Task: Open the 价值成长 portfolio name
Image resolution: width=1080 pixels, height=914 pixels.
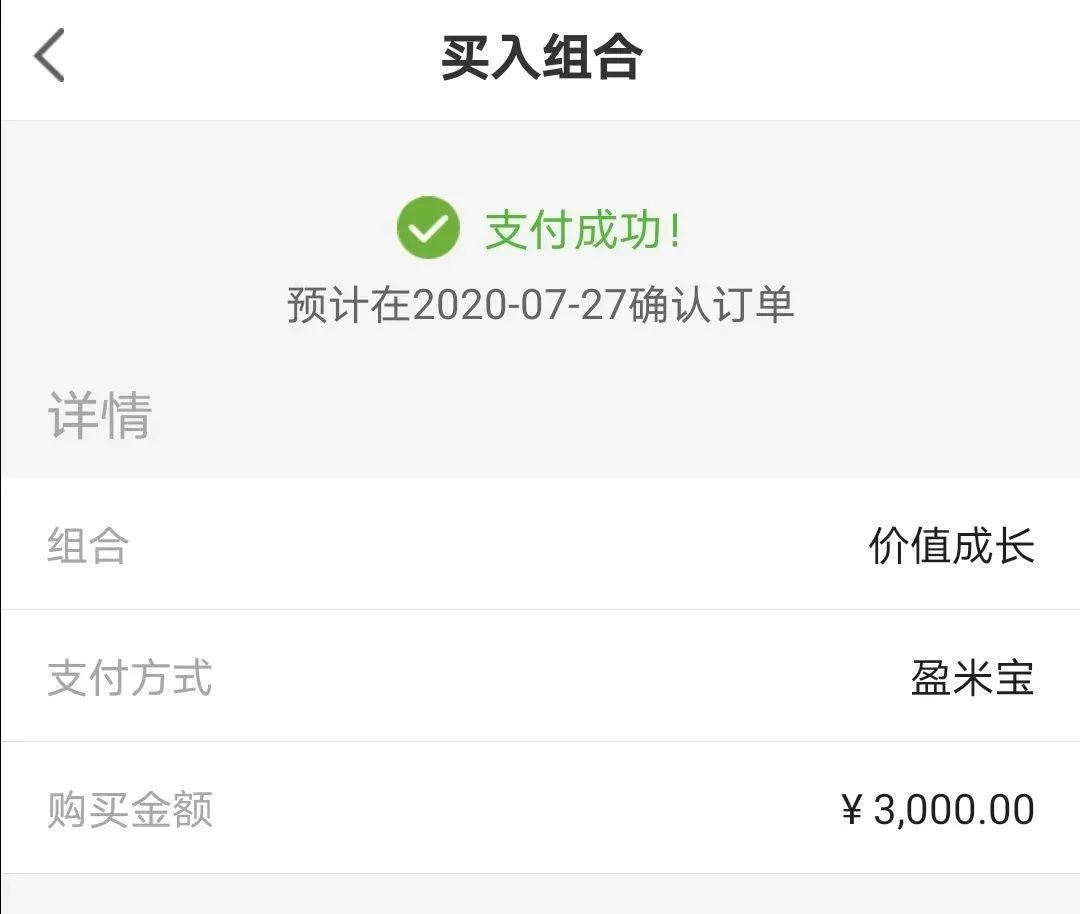Action: point(951,546)
